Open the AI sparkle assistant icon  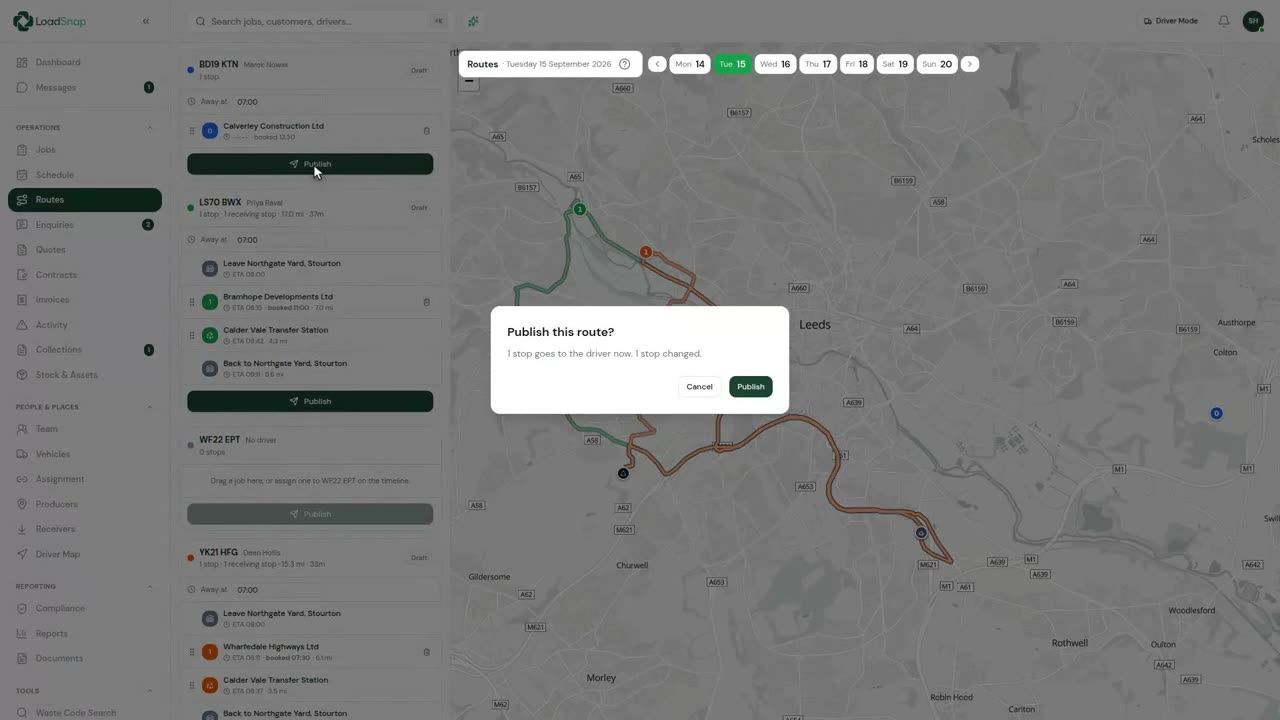click(473, 21)
